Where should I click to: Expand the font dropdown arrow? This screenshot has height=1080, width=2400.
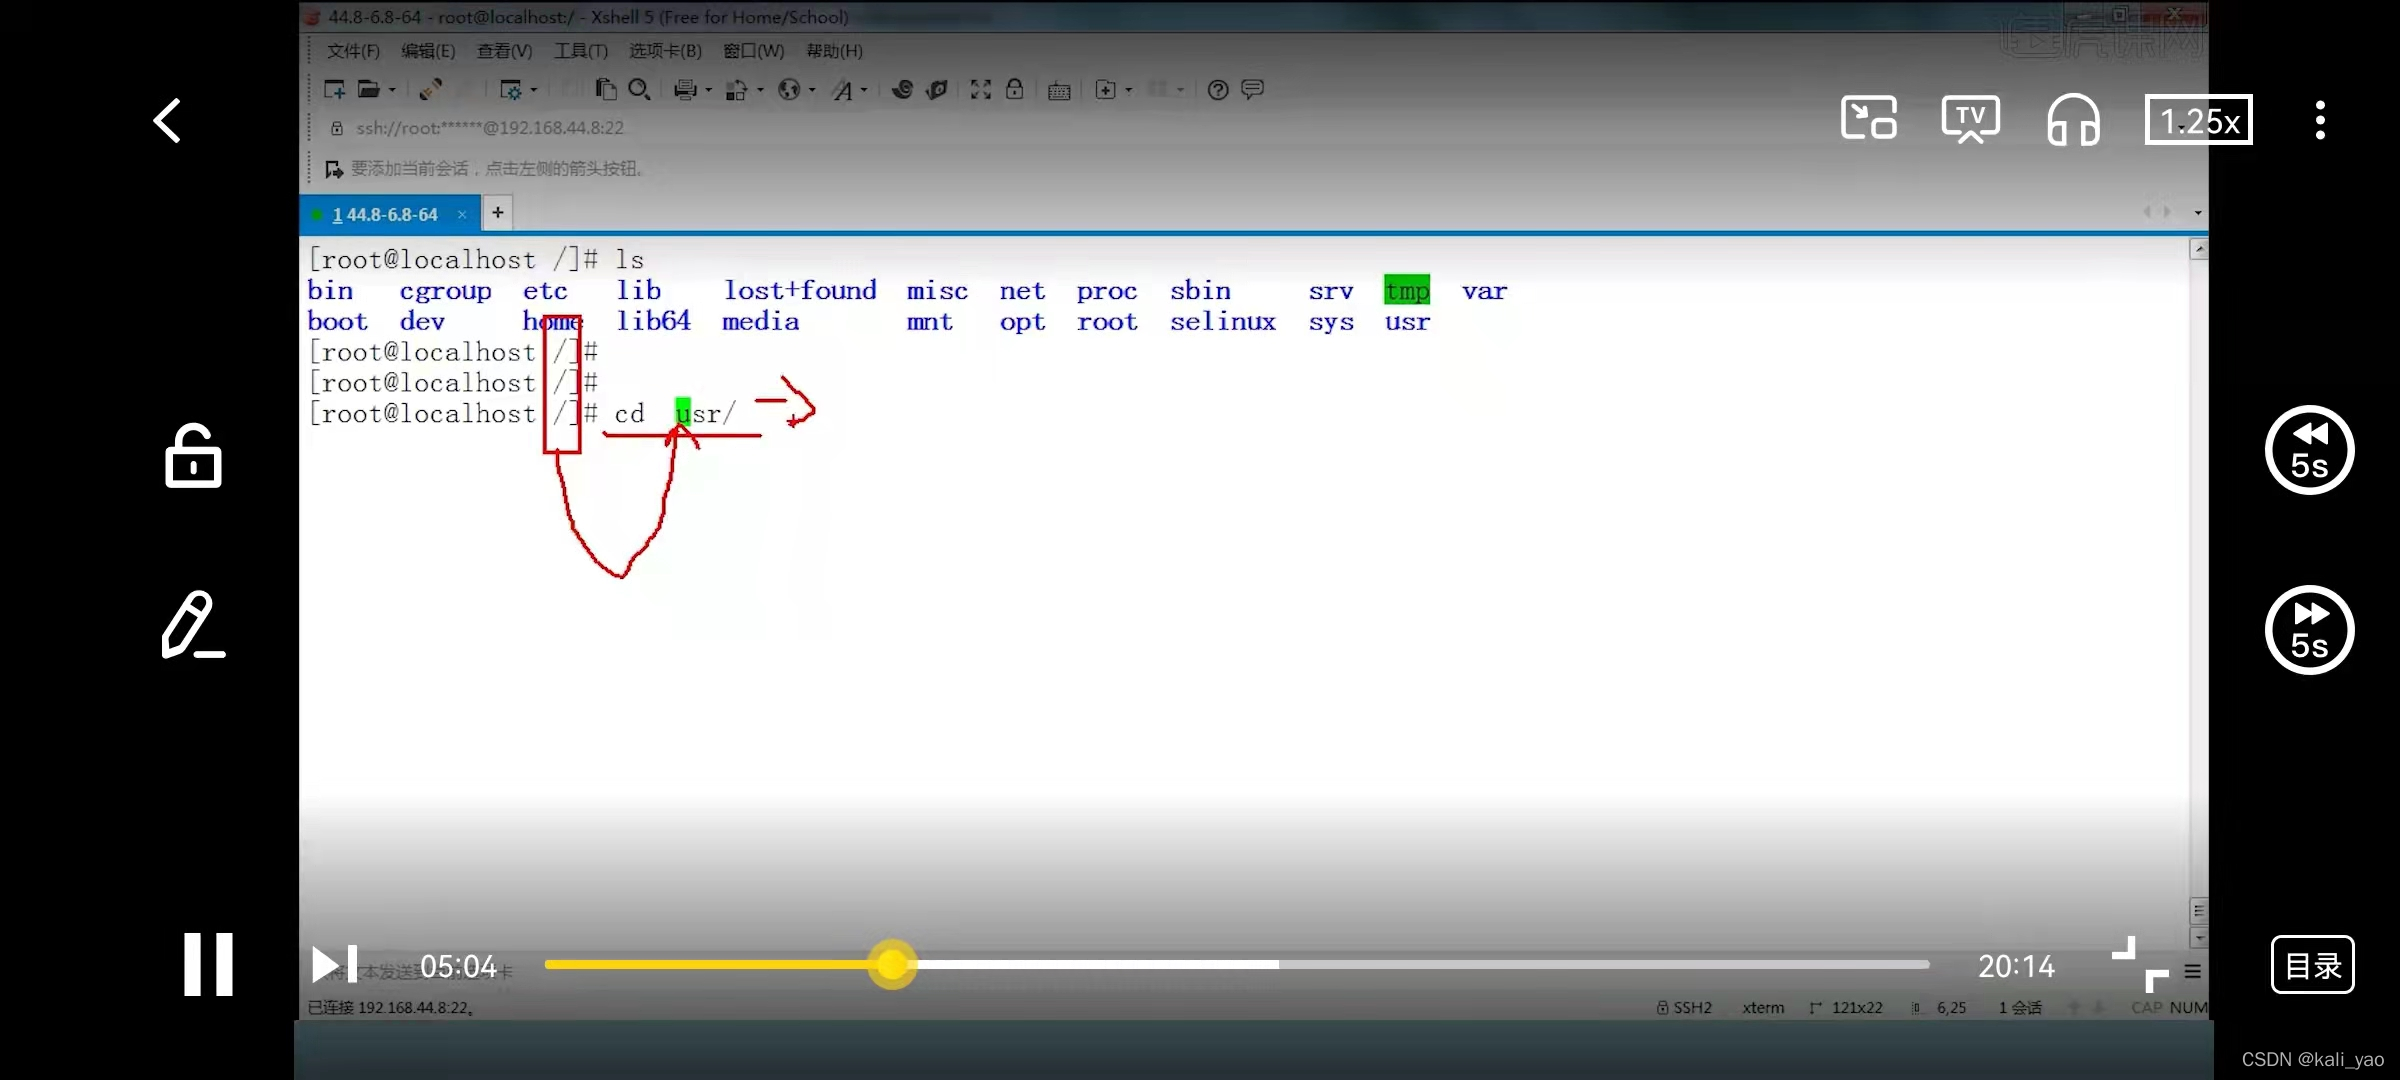865,90
